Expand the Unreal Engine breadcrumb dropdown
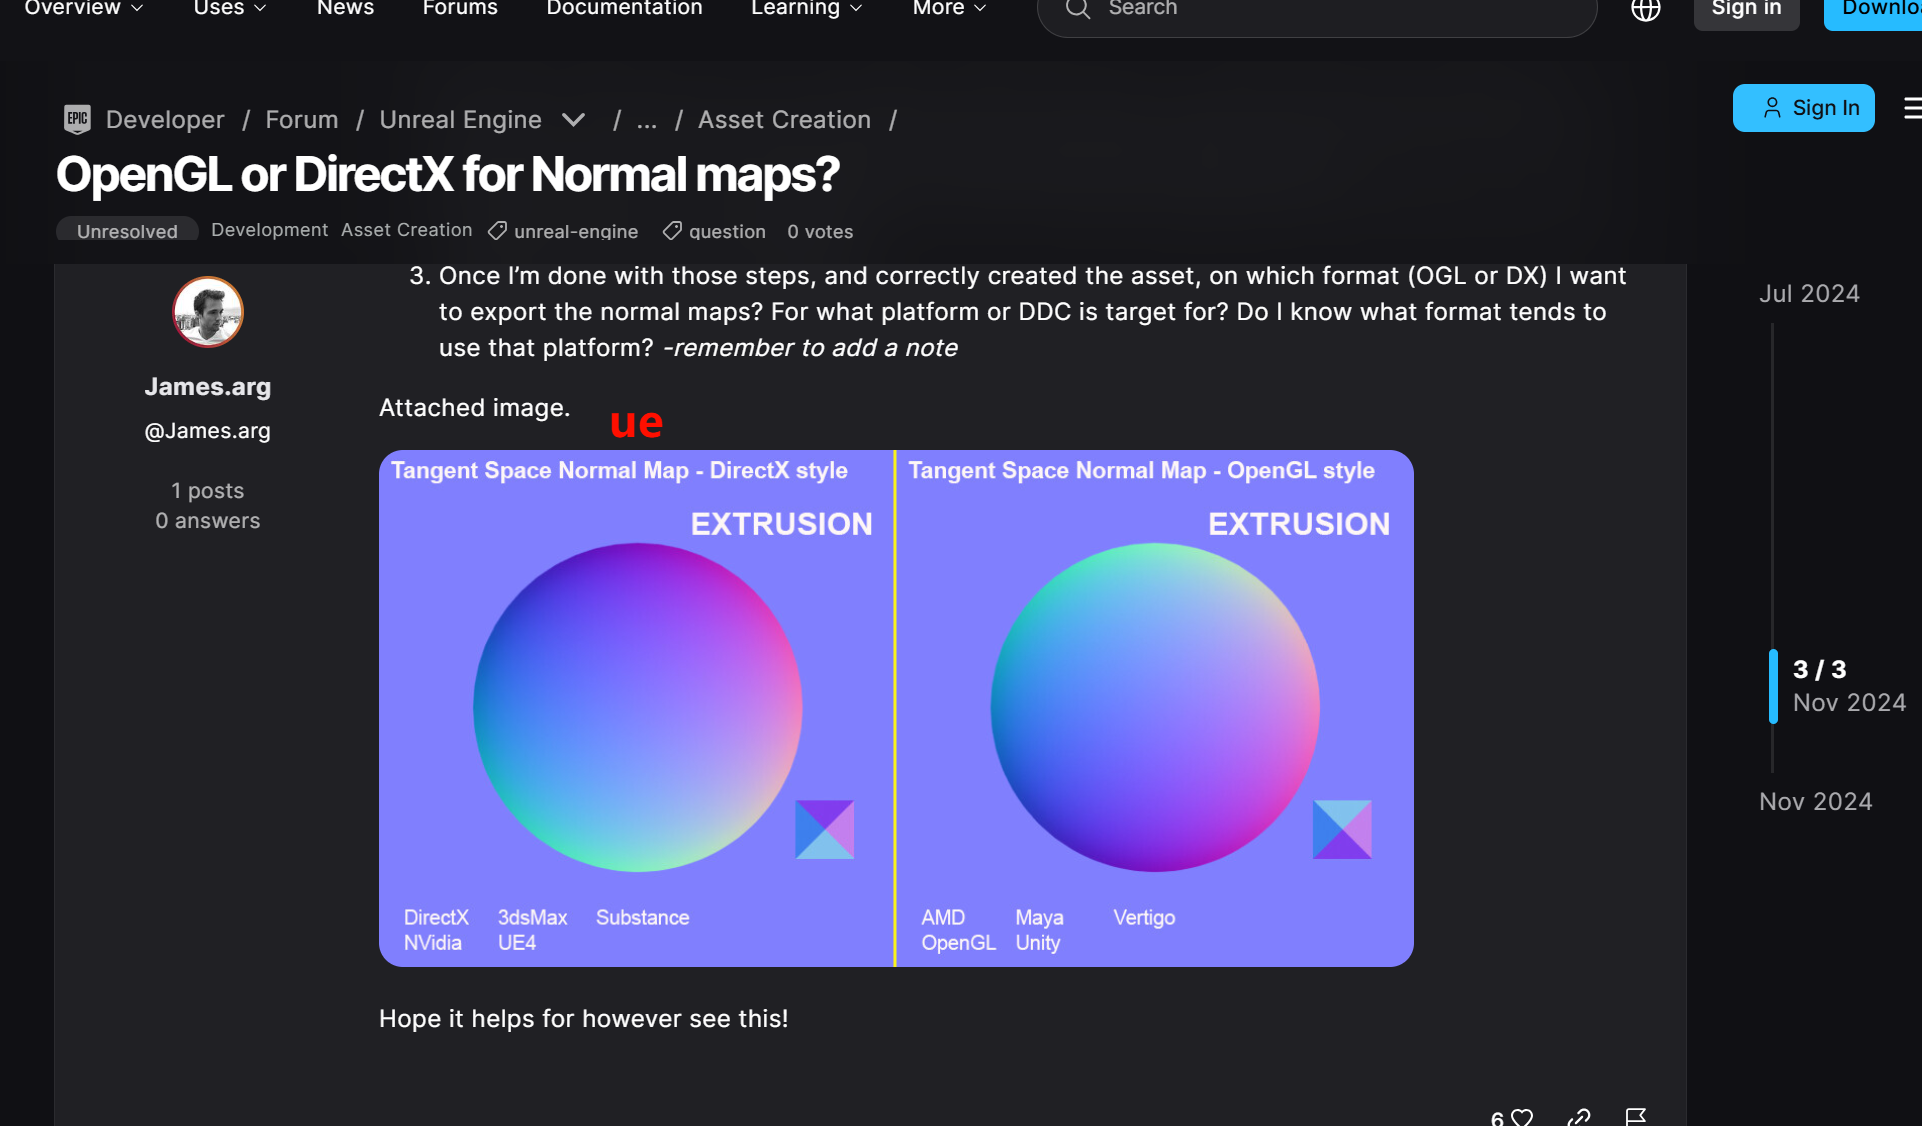The width and height of the screenshot is (1922, 1126). click(573, 120)
